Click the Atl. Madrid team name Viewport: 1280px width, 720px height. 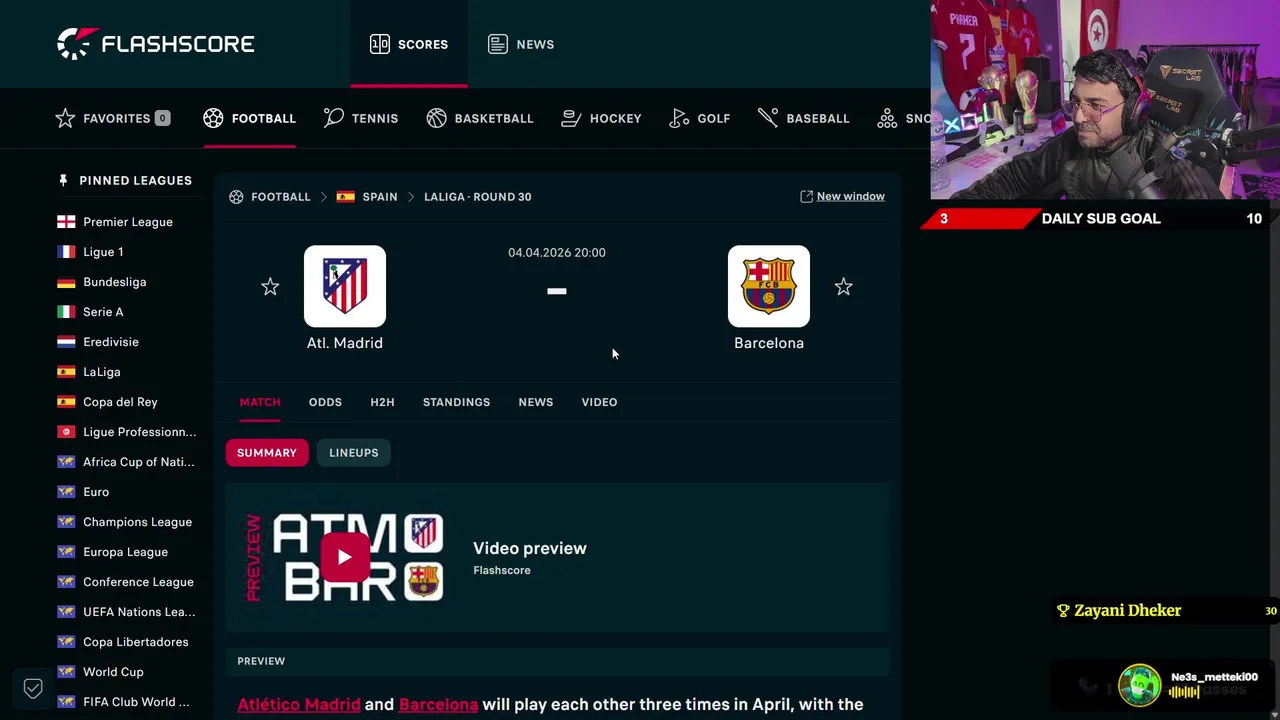tap(345, 343)
